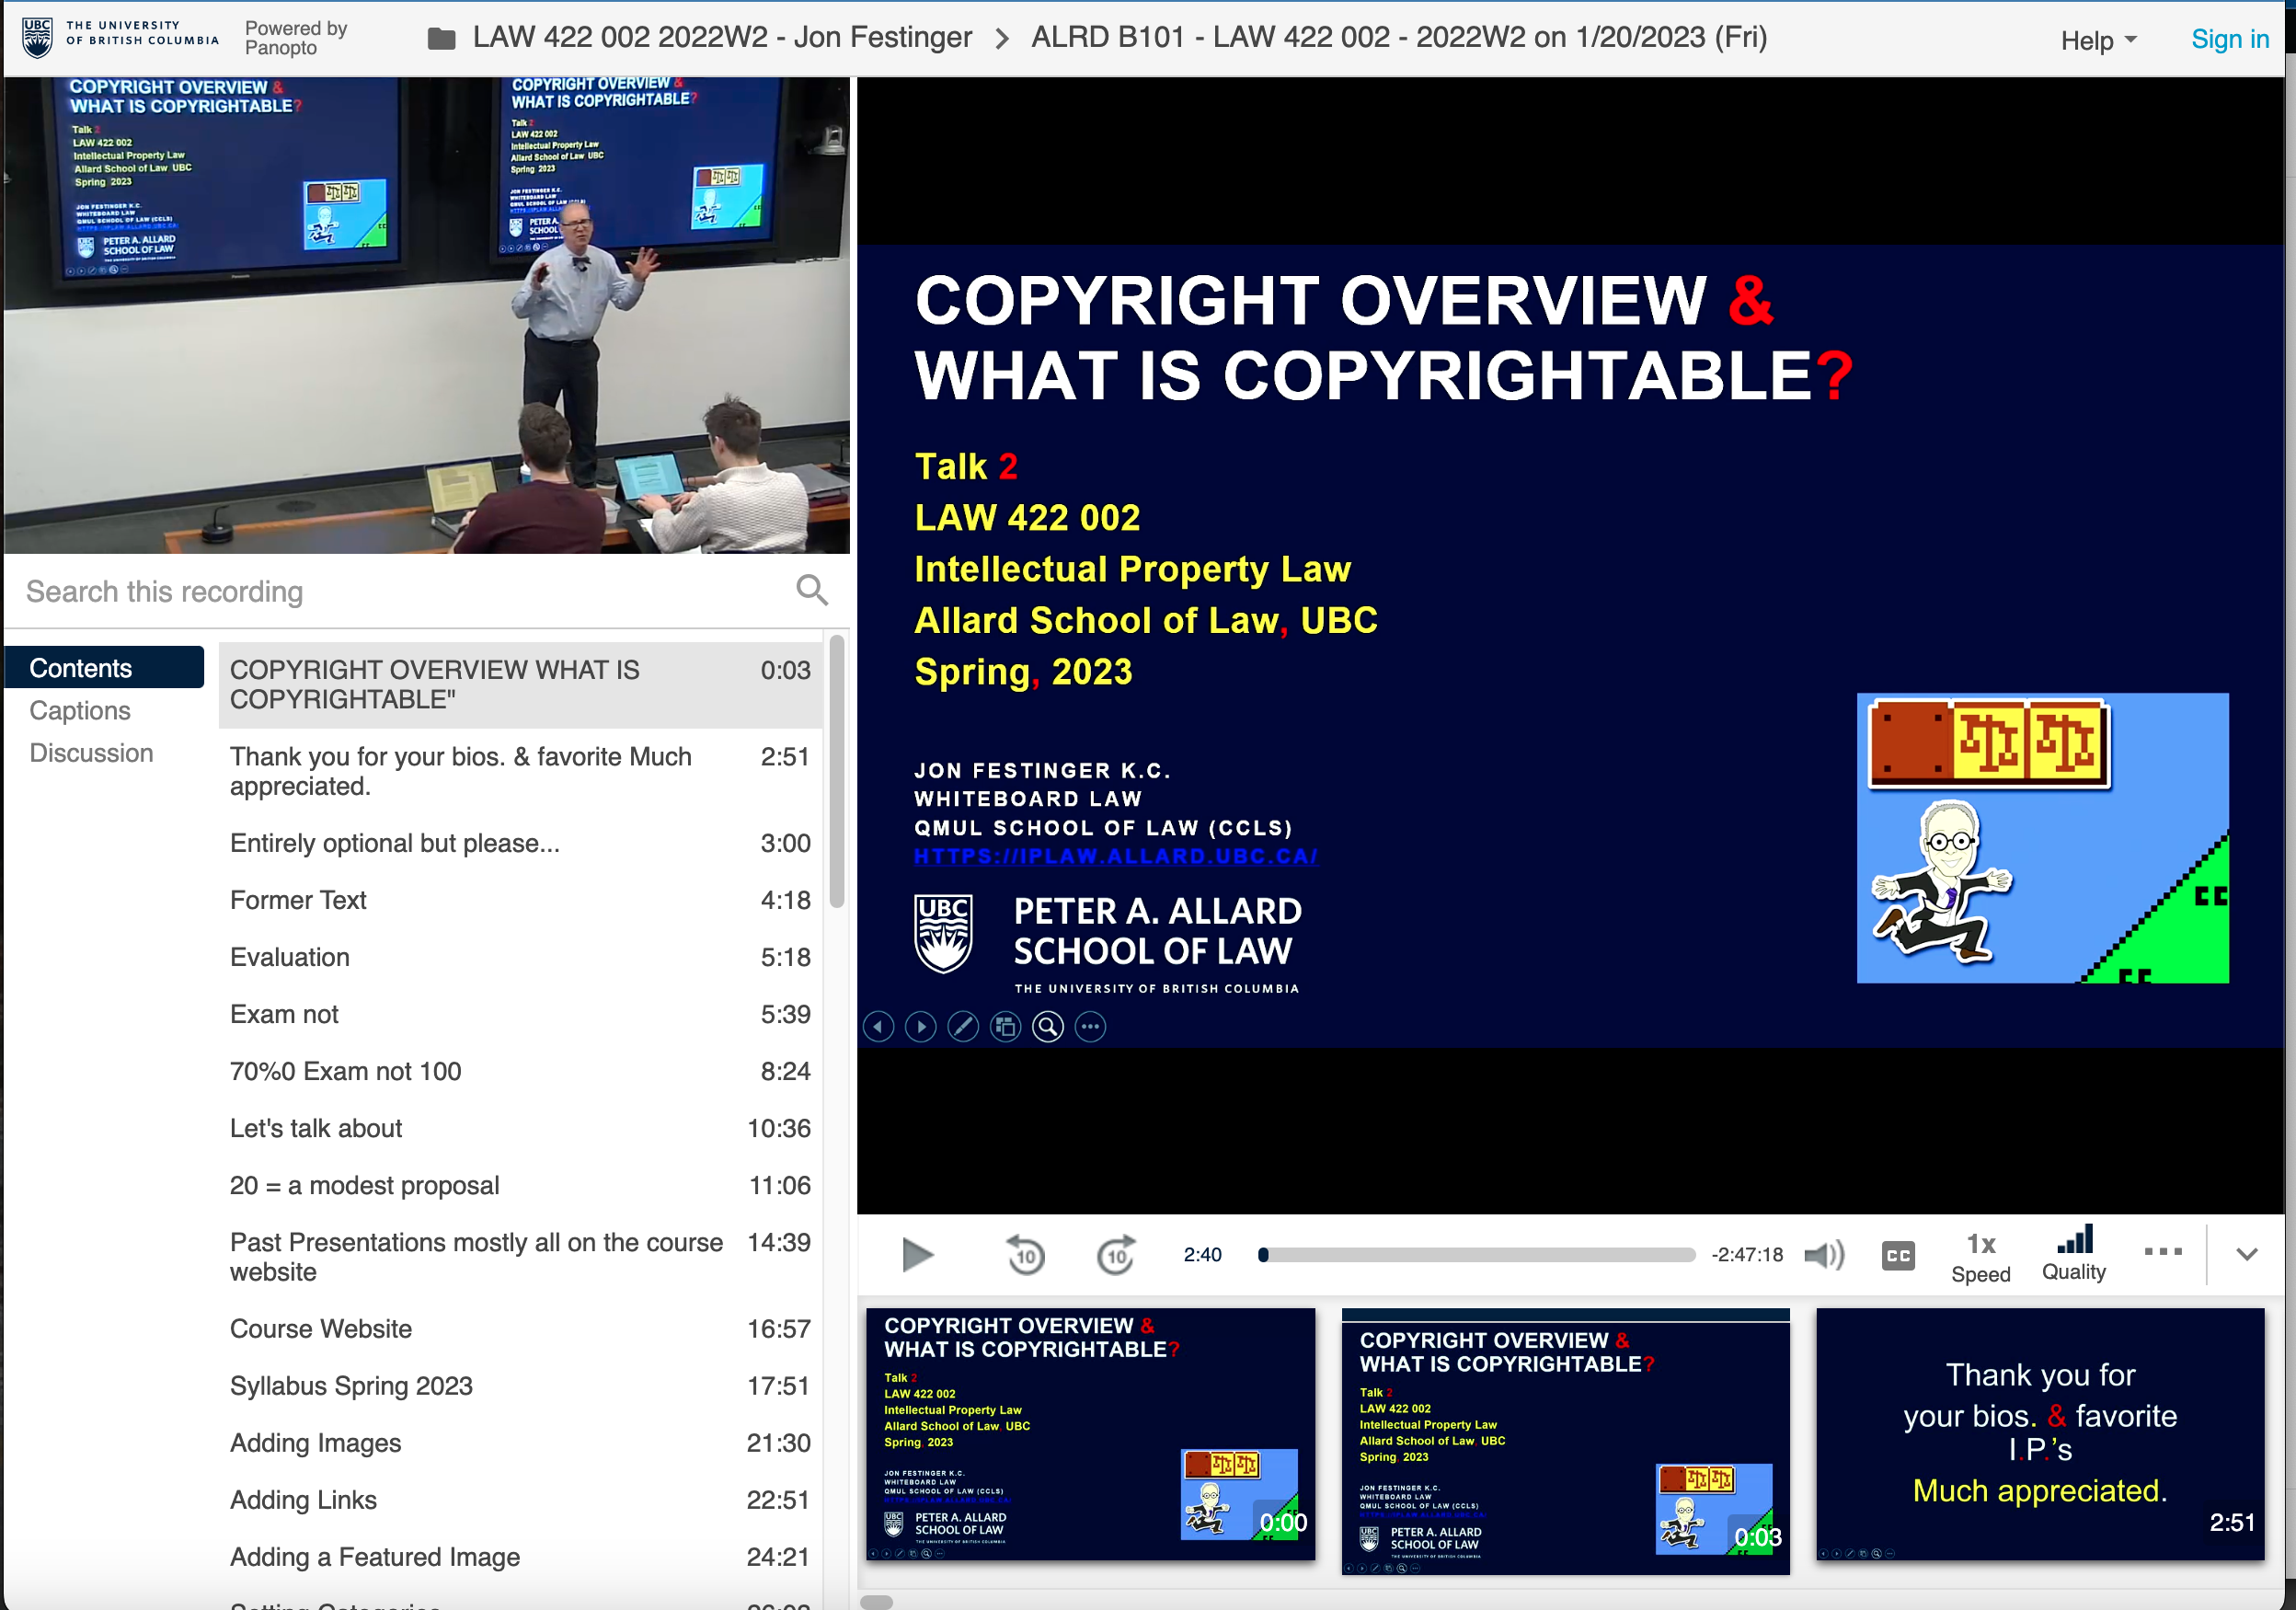The image size is (2296, 1610).
Task: Jump to 'Adding Images' entry
Action: [x=520, y=1443]
